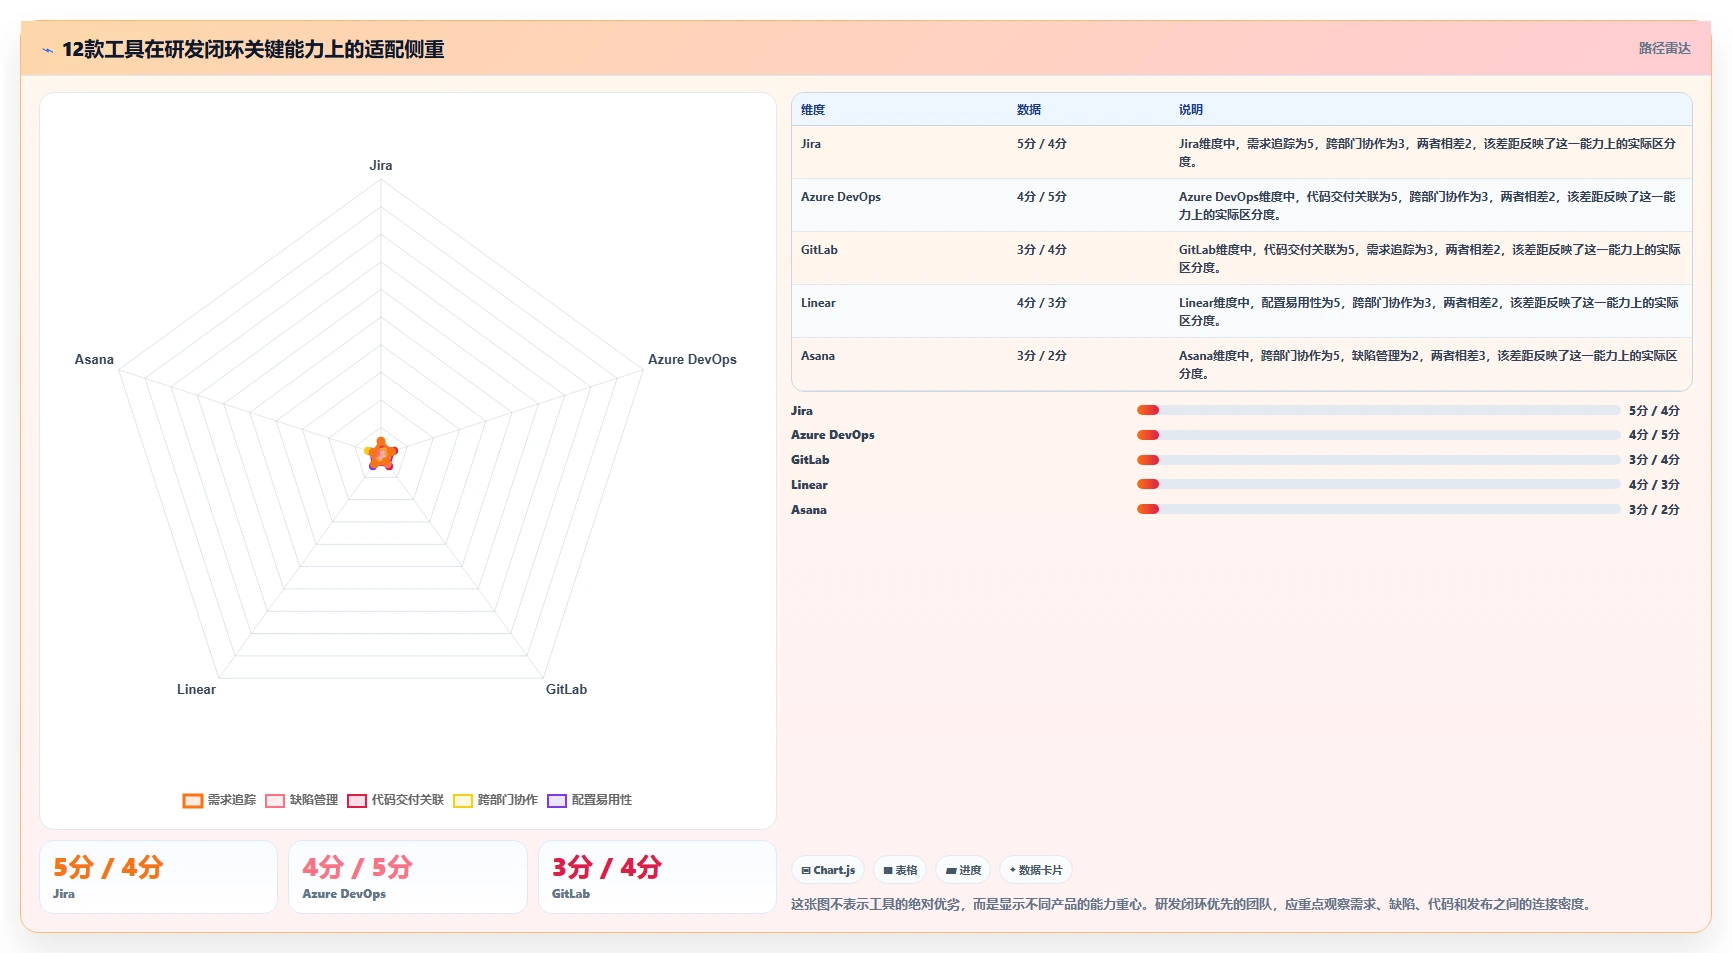Click the Jira progress bar
Viewport: 1732px width, 953px height.
point(1378,410)
